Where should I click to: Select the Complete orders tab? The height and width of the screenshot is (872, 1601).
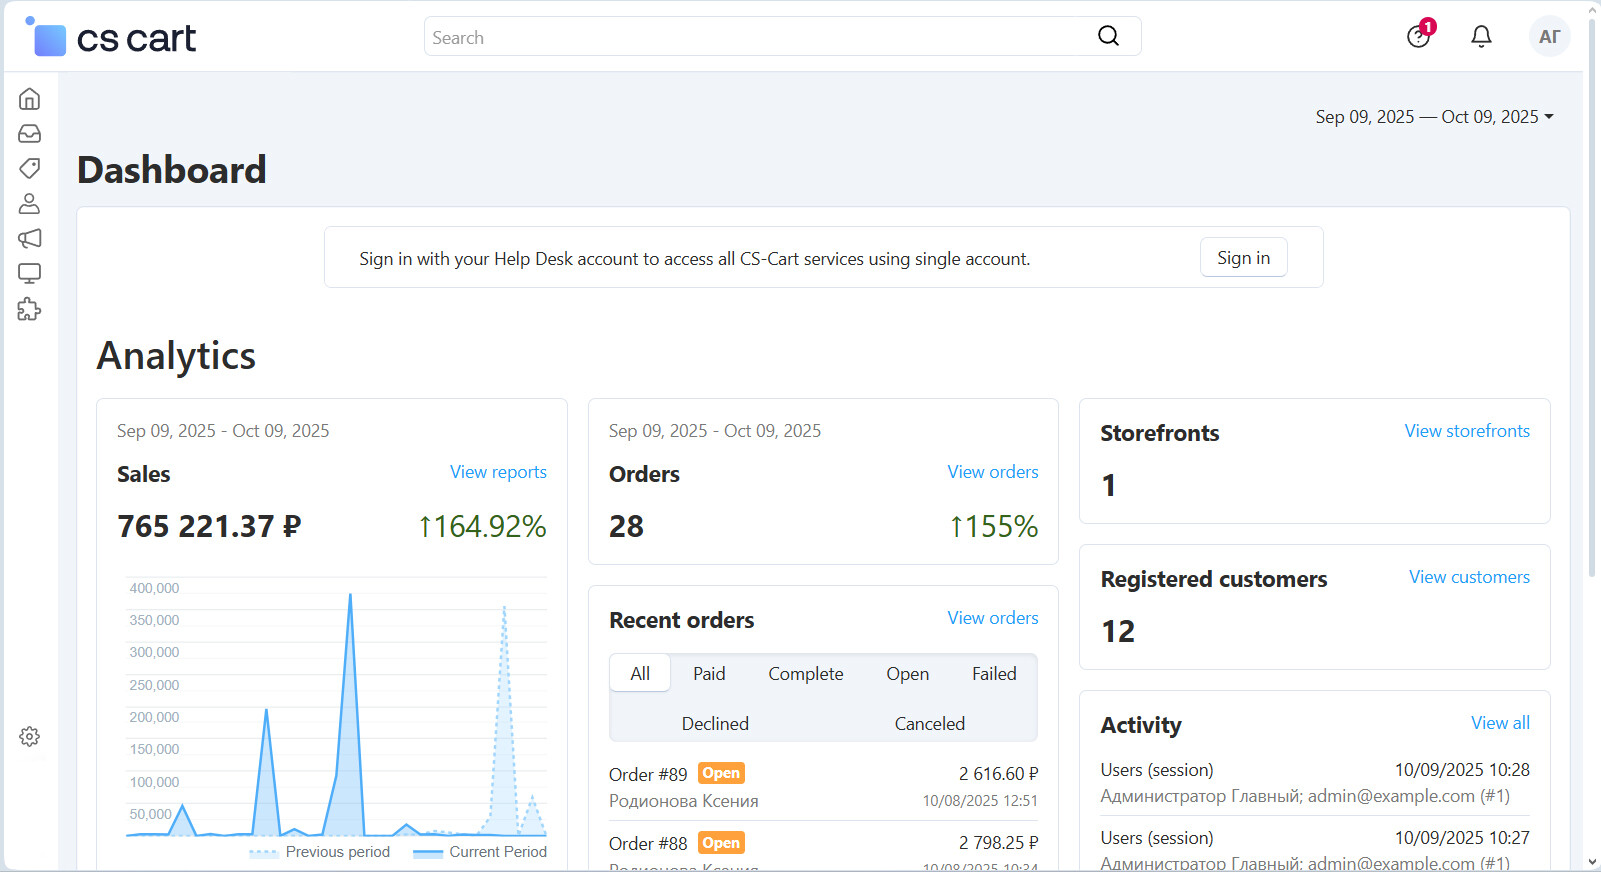coord(805,674)
